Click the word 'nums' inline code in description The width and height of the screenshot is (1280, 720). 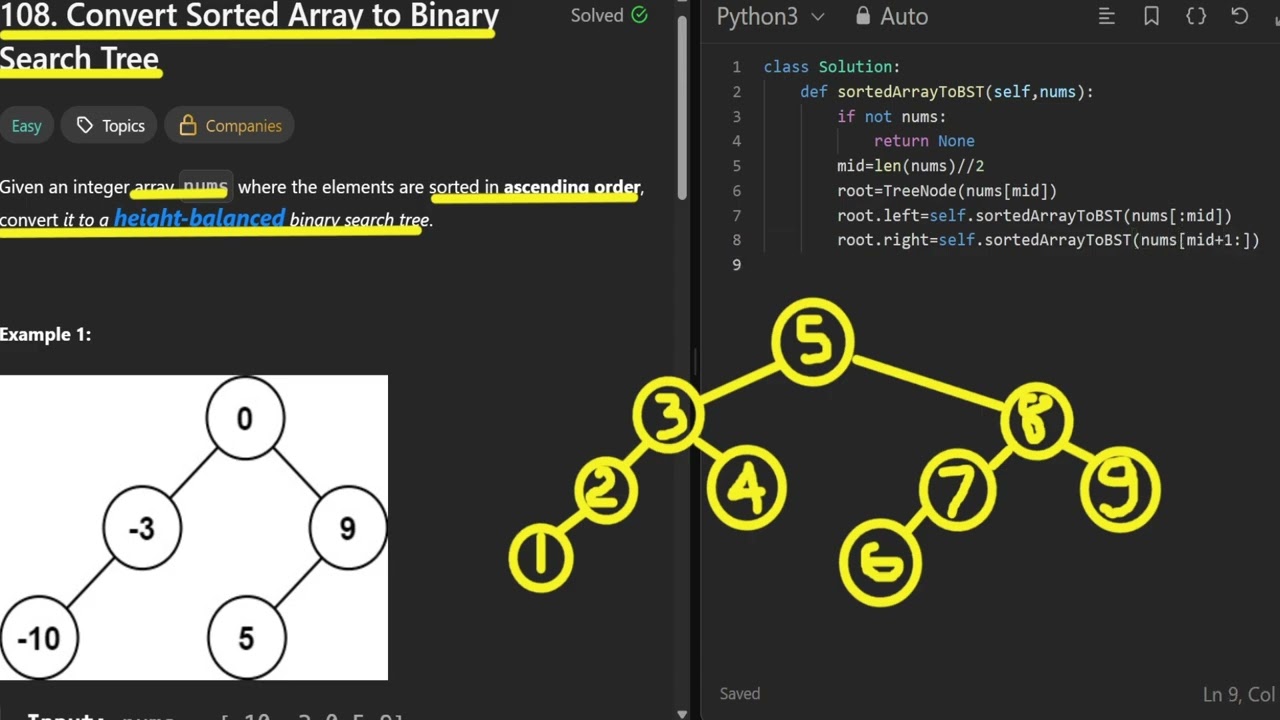click(206, 187)
